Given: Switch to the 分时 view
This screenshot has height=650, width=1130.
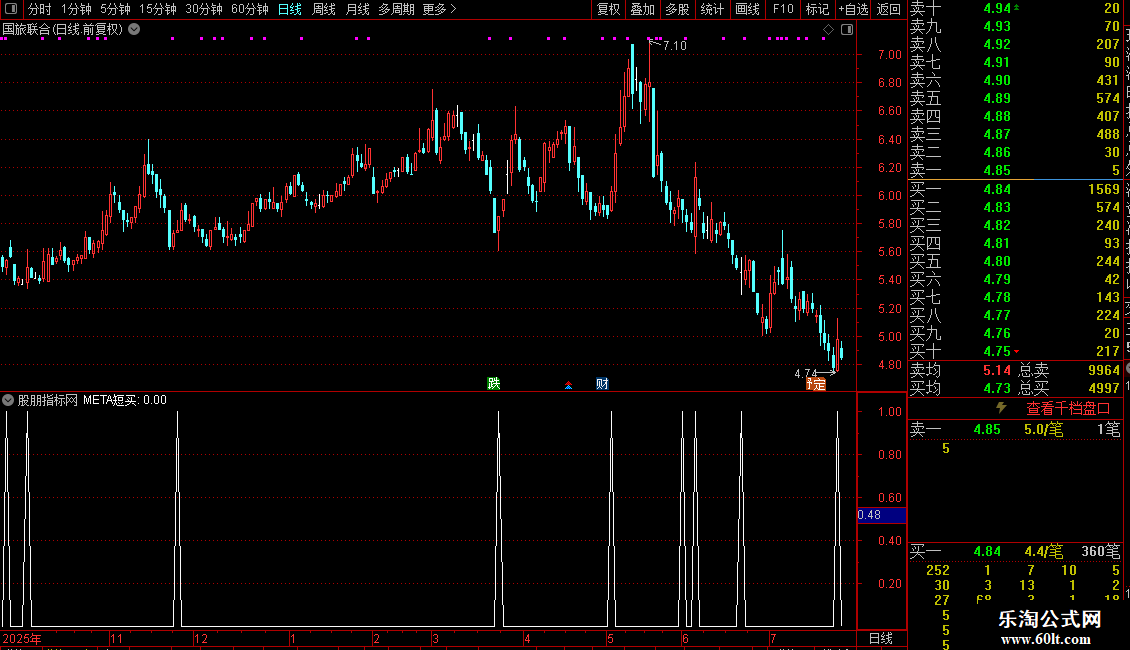Looking at the screenshot, I should tap(40, 9).
